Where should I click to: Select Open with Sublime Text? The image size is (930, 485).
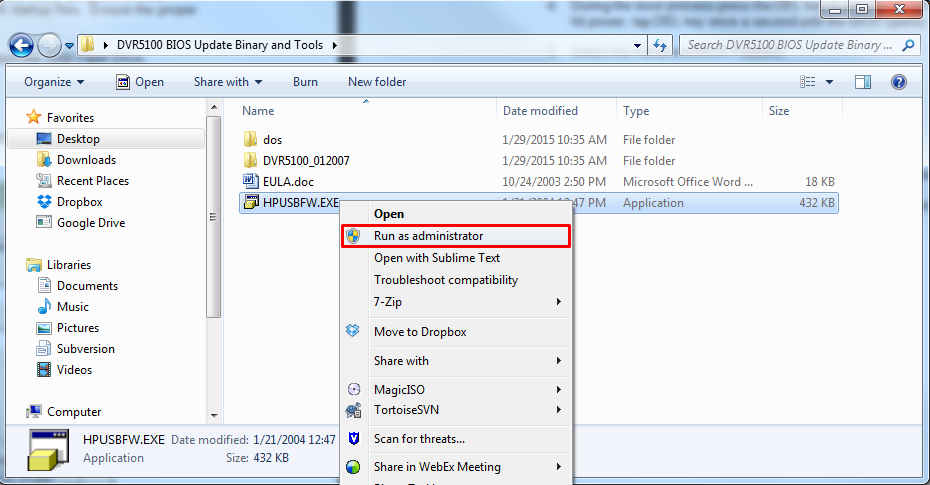437,258
